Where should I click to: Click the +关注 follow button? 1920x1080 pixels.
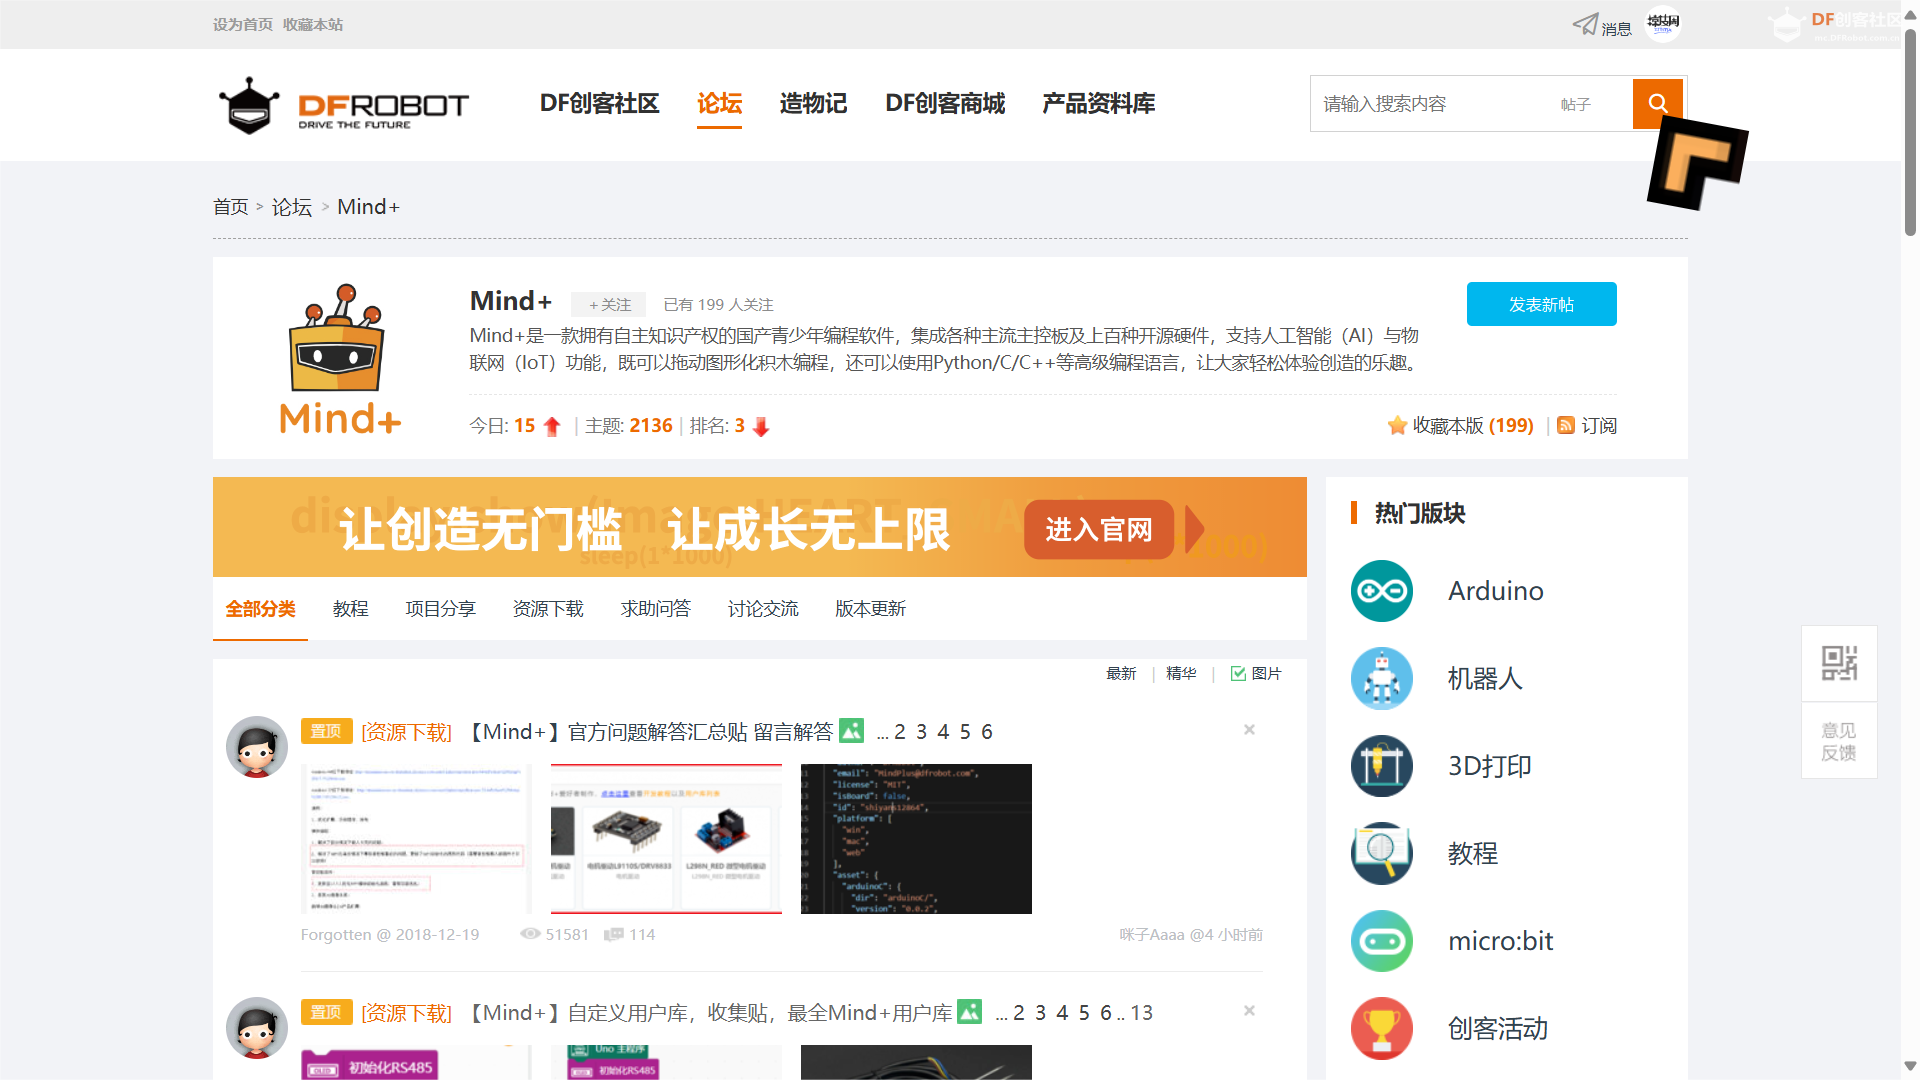pos(609,304)
